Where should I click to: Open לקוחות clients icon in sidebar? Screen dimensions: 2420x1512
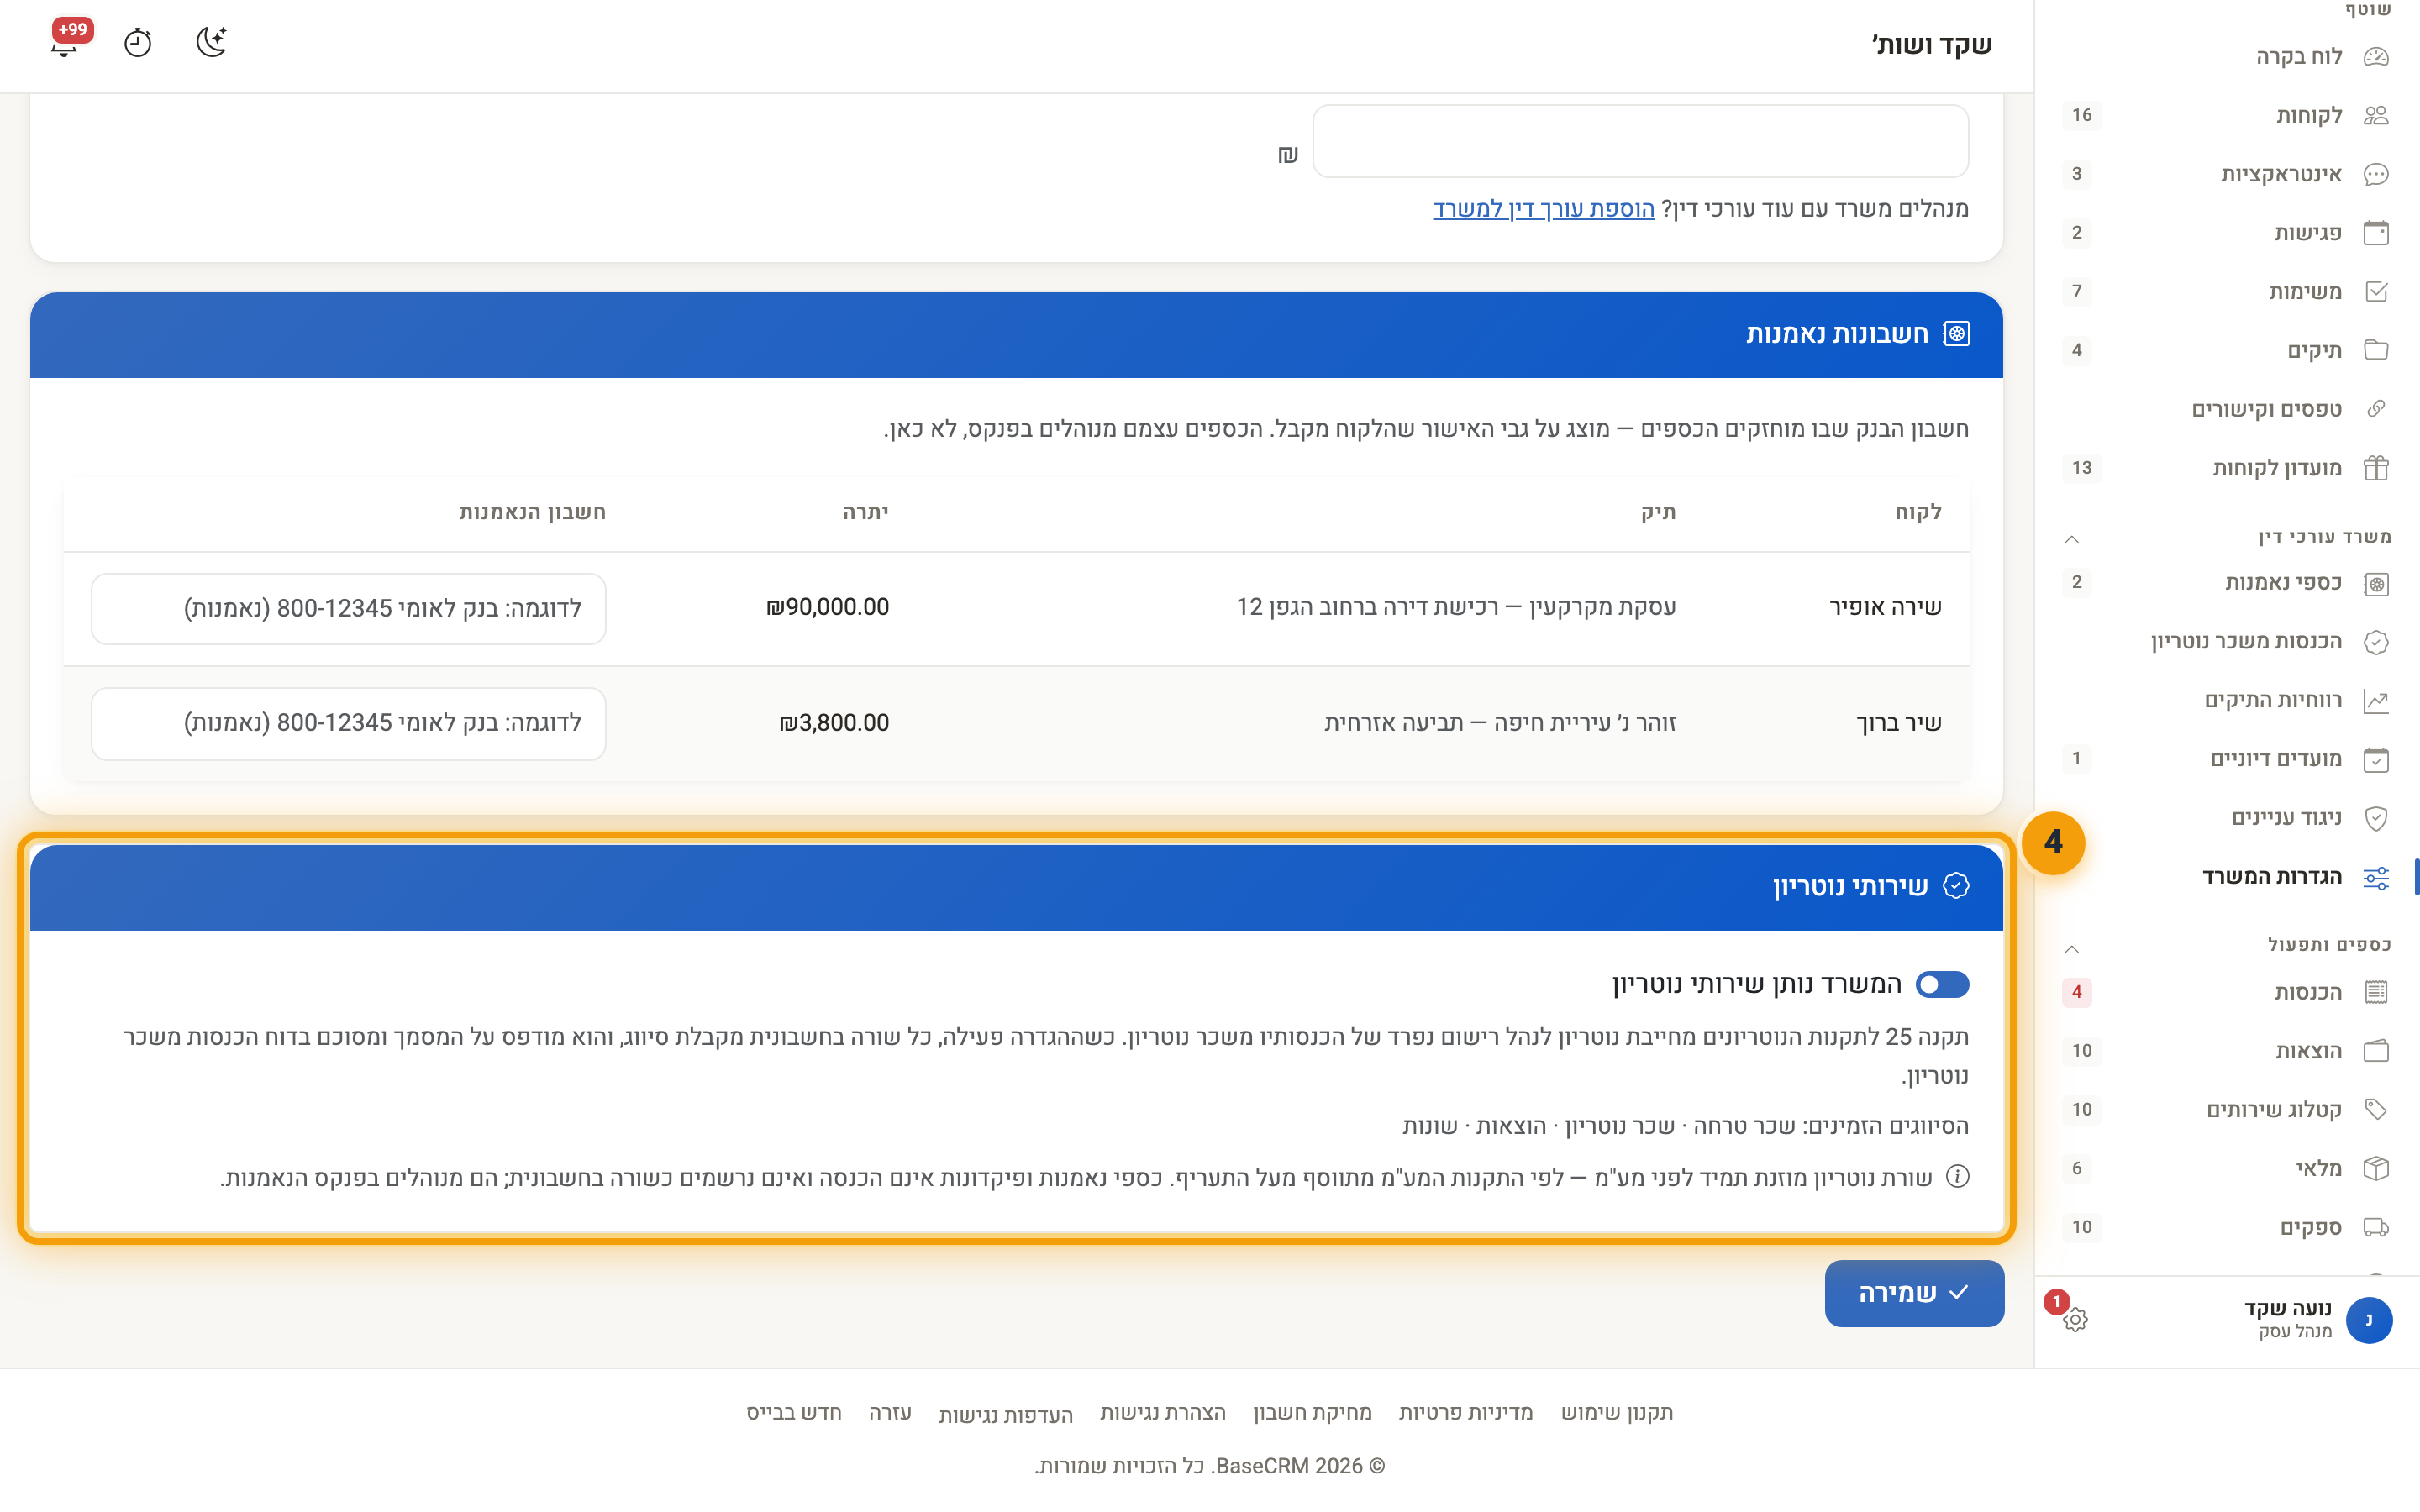2376,116
